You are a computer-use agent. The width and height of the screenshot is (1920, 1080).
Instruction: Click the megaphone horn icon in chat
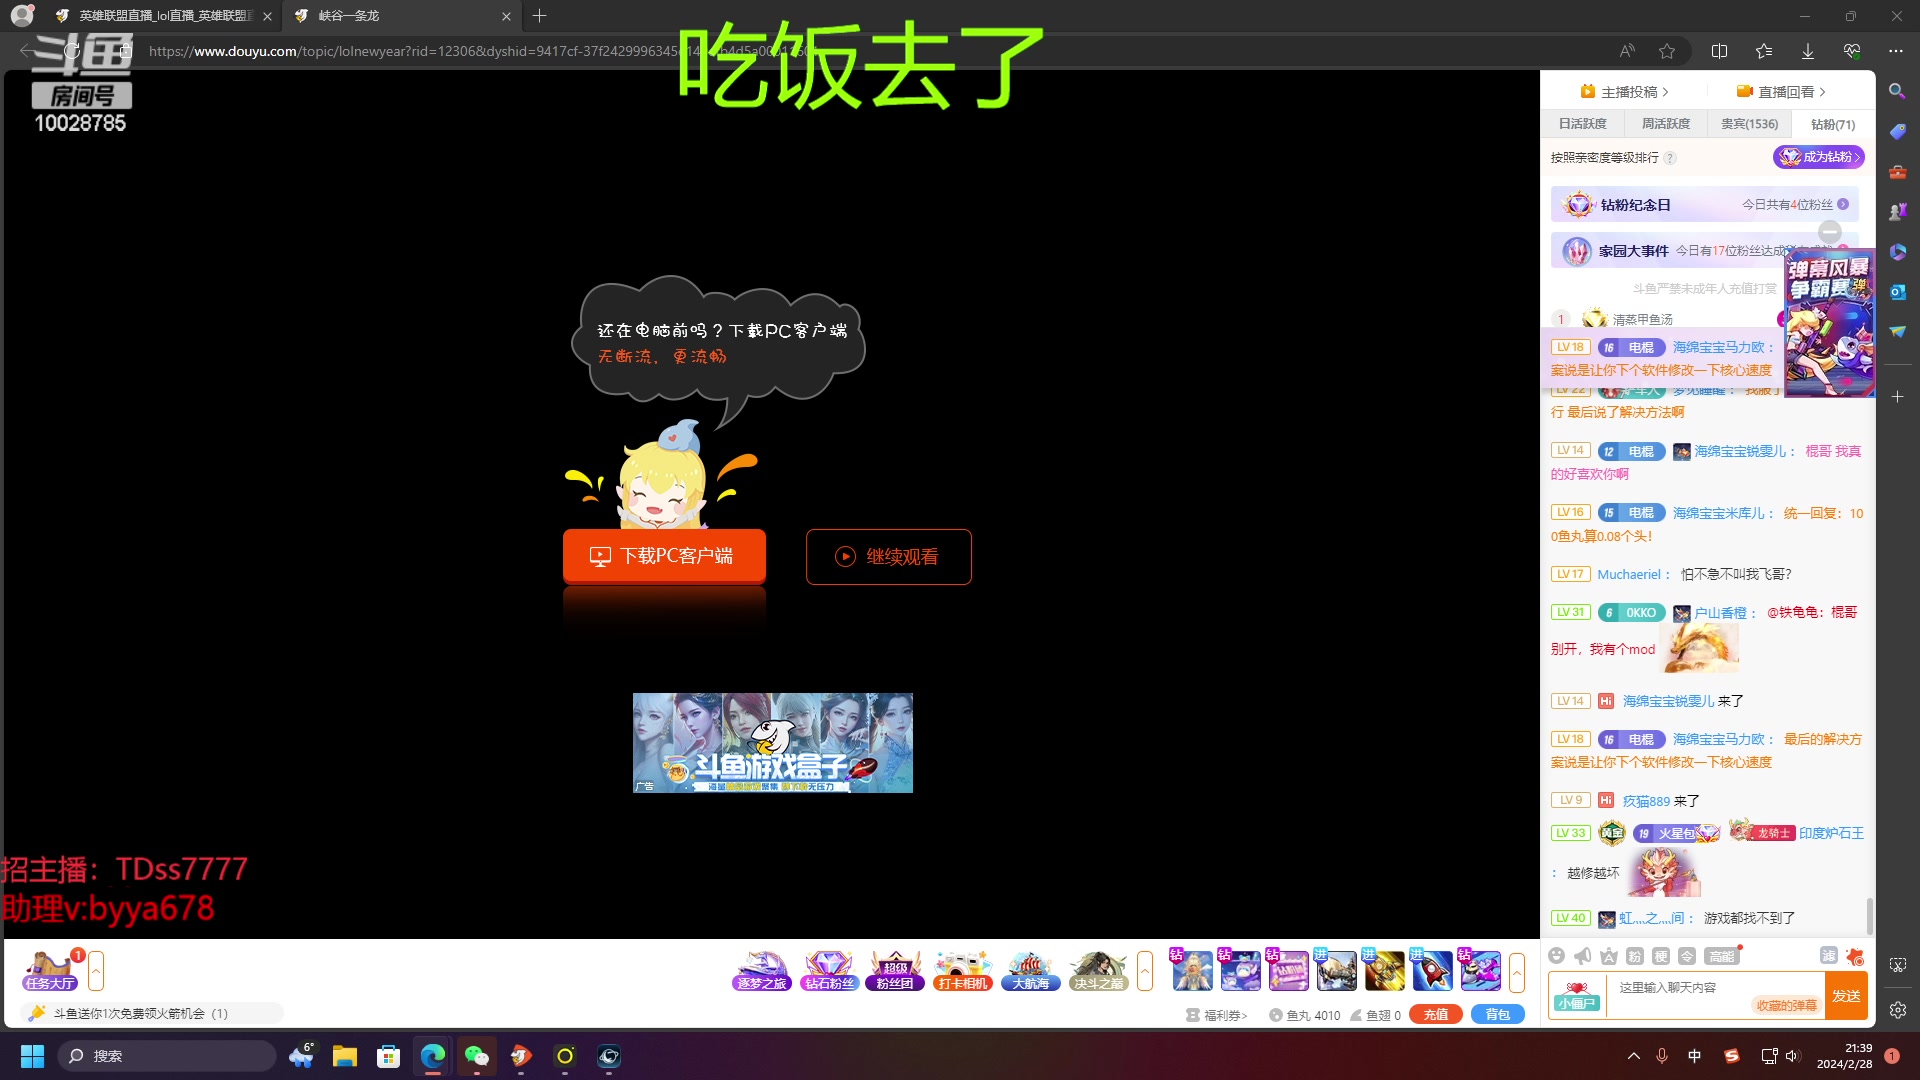[x=1582, y=956]
